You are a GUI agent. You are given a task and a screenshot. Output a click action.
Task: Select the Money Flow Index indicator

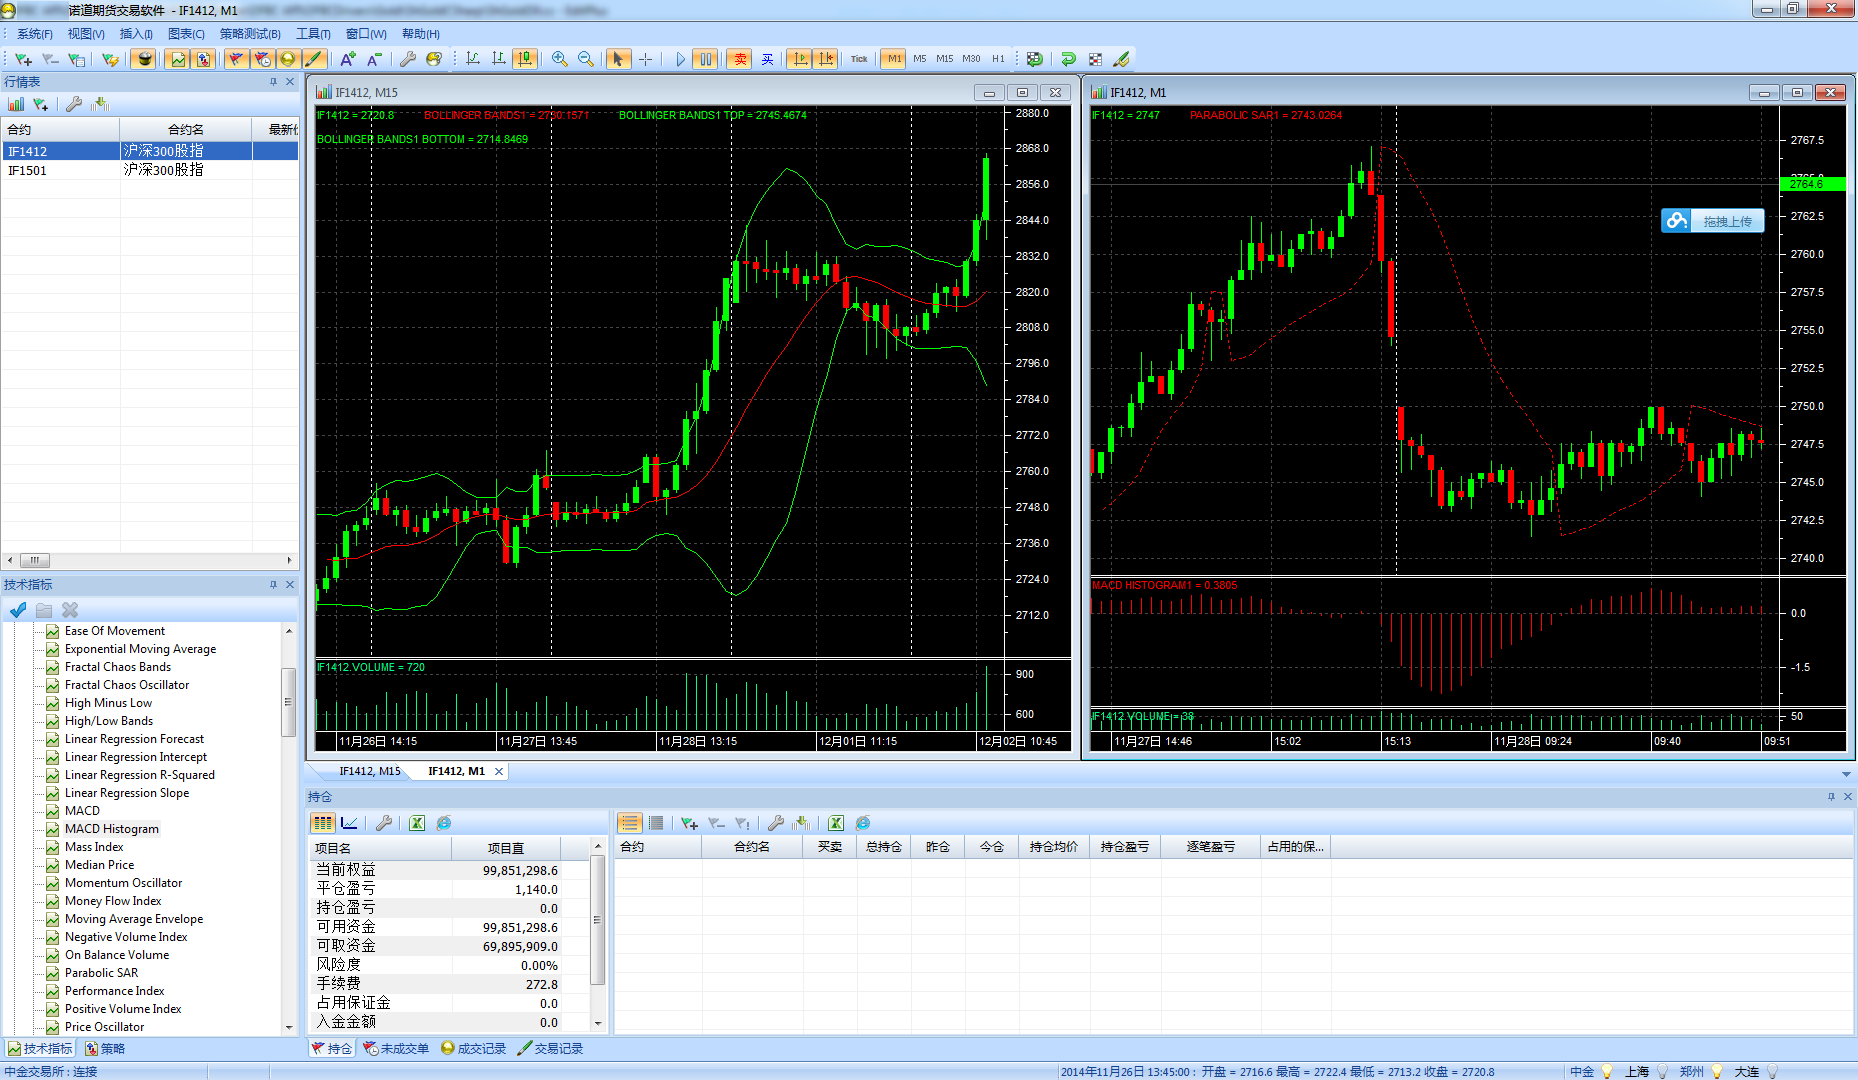[x=112, y=901]
